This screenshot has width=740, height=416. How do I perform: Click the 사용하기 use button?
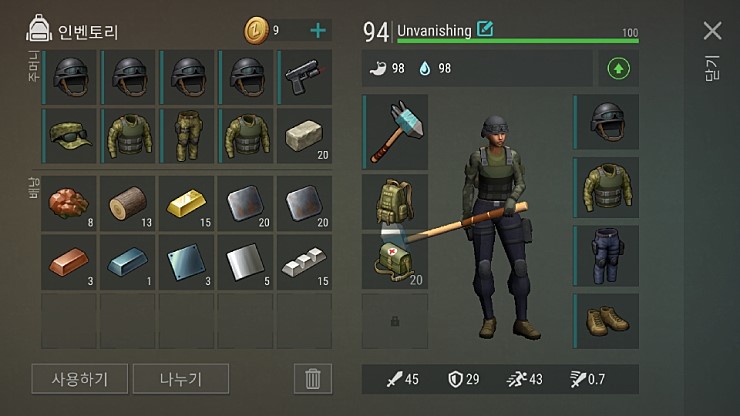79,379
